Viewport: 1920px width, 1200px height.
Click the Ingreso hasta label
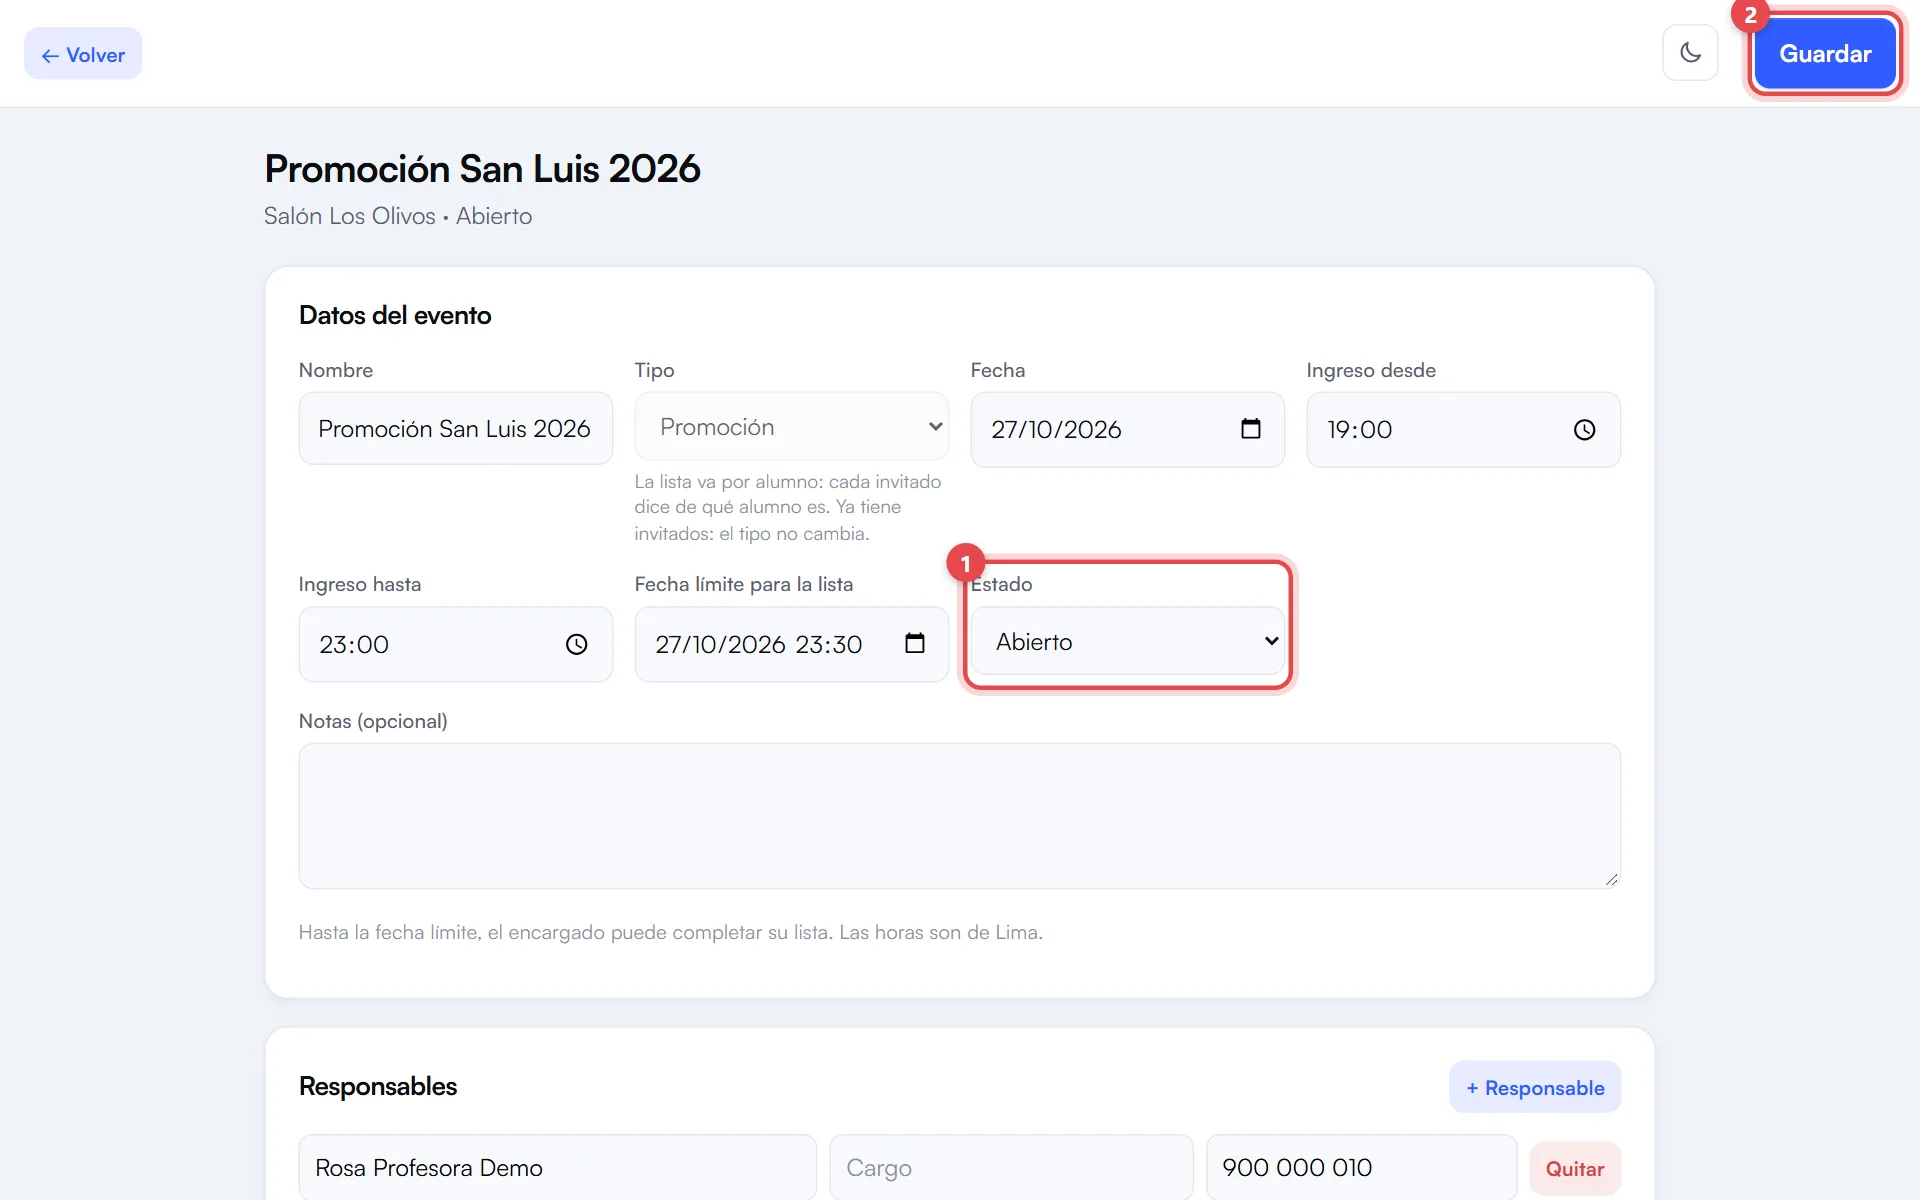click(359, 584)
